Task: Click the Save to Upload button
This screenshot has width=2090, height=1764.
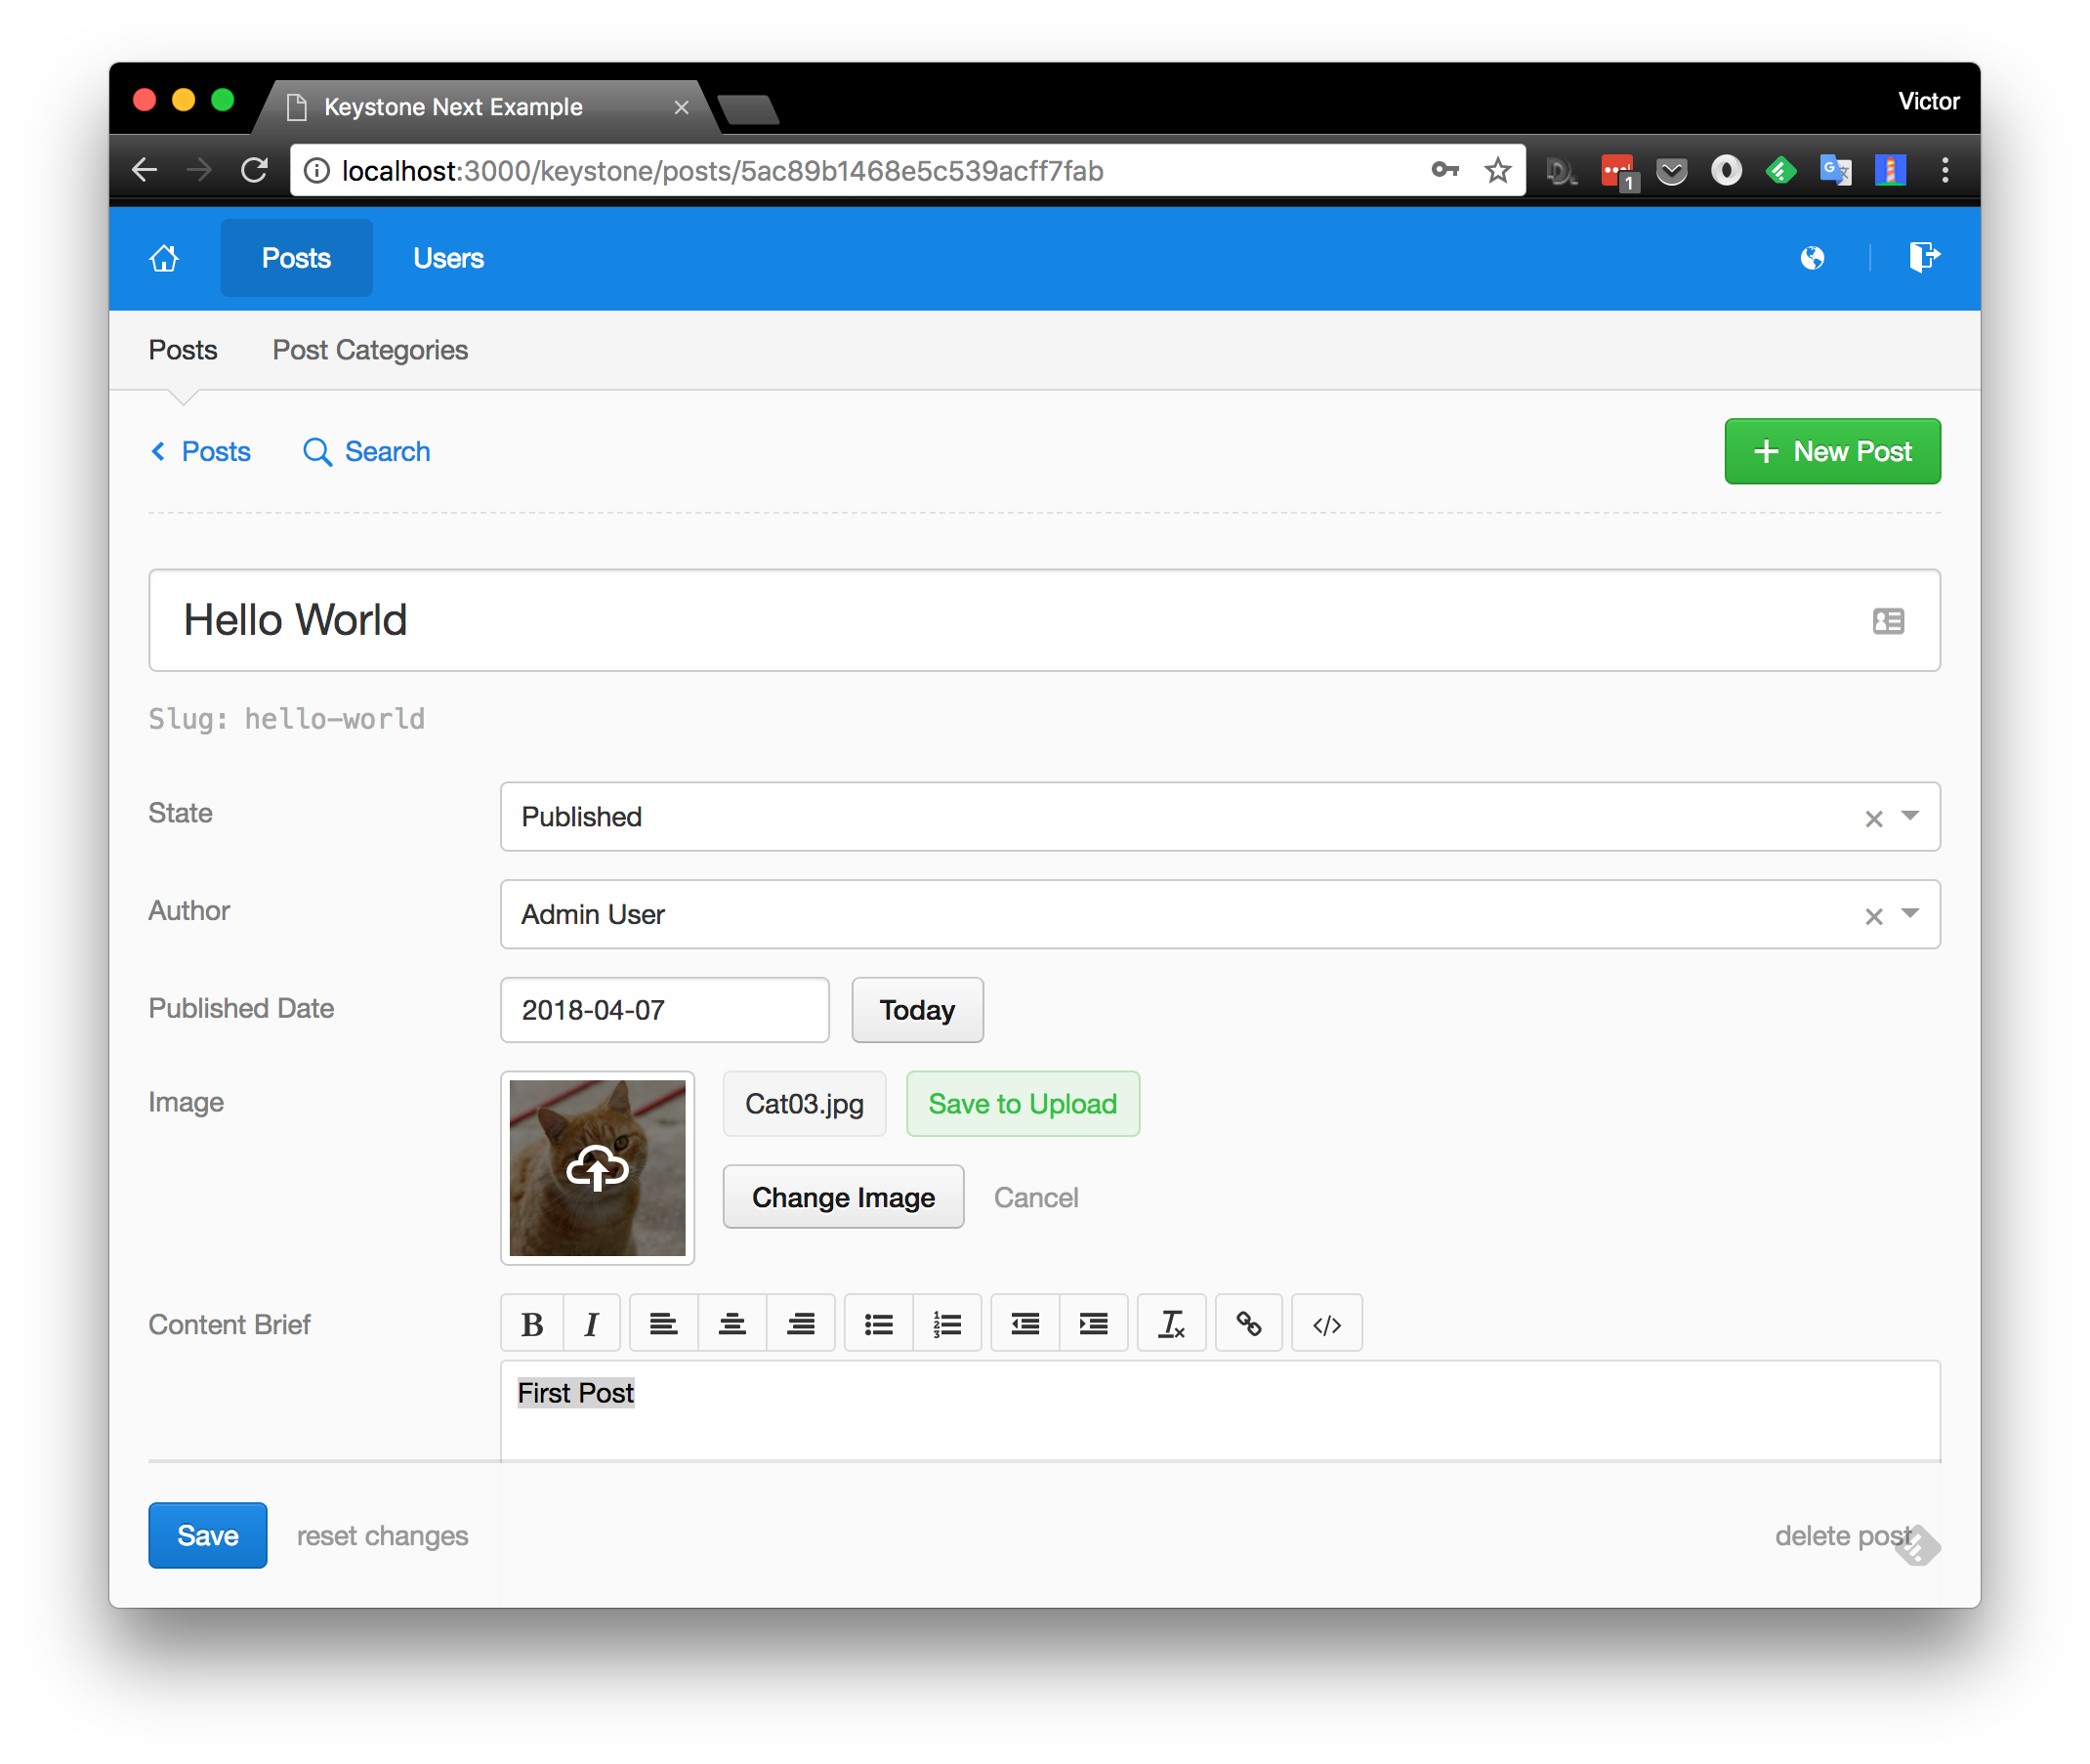Action: tap(1022, 1104)
